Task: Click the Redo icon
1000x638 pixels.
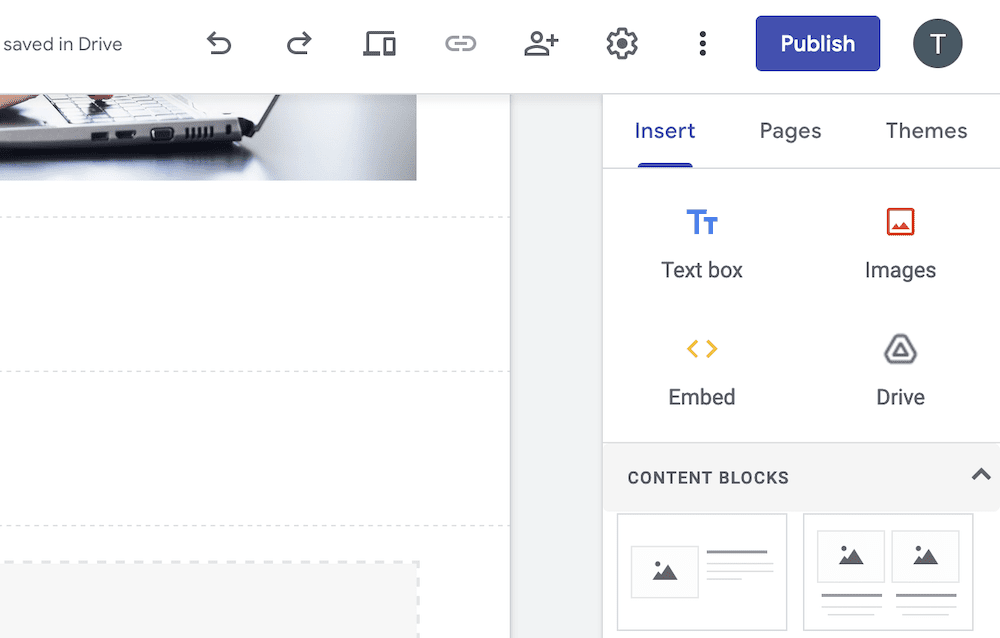Action: point(298,43)
